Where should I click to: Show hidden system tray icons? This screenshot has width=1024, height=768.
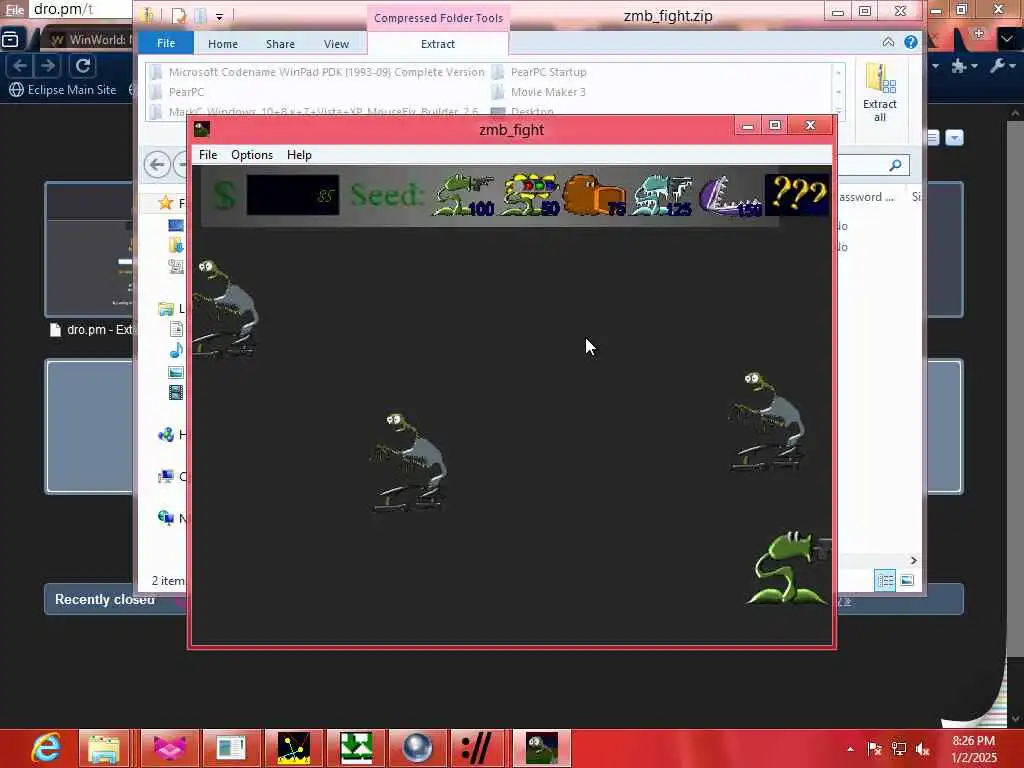(x=850, y=749)
